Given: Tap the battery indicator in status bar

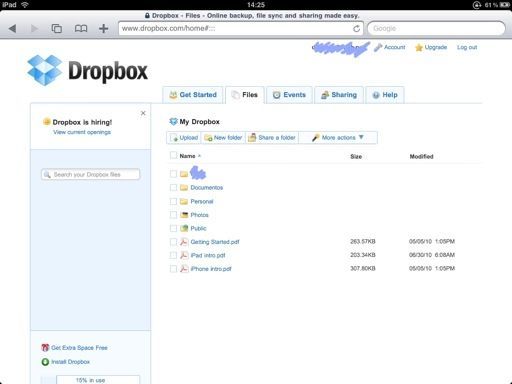Looking at the screenshot, I should 504,5.
